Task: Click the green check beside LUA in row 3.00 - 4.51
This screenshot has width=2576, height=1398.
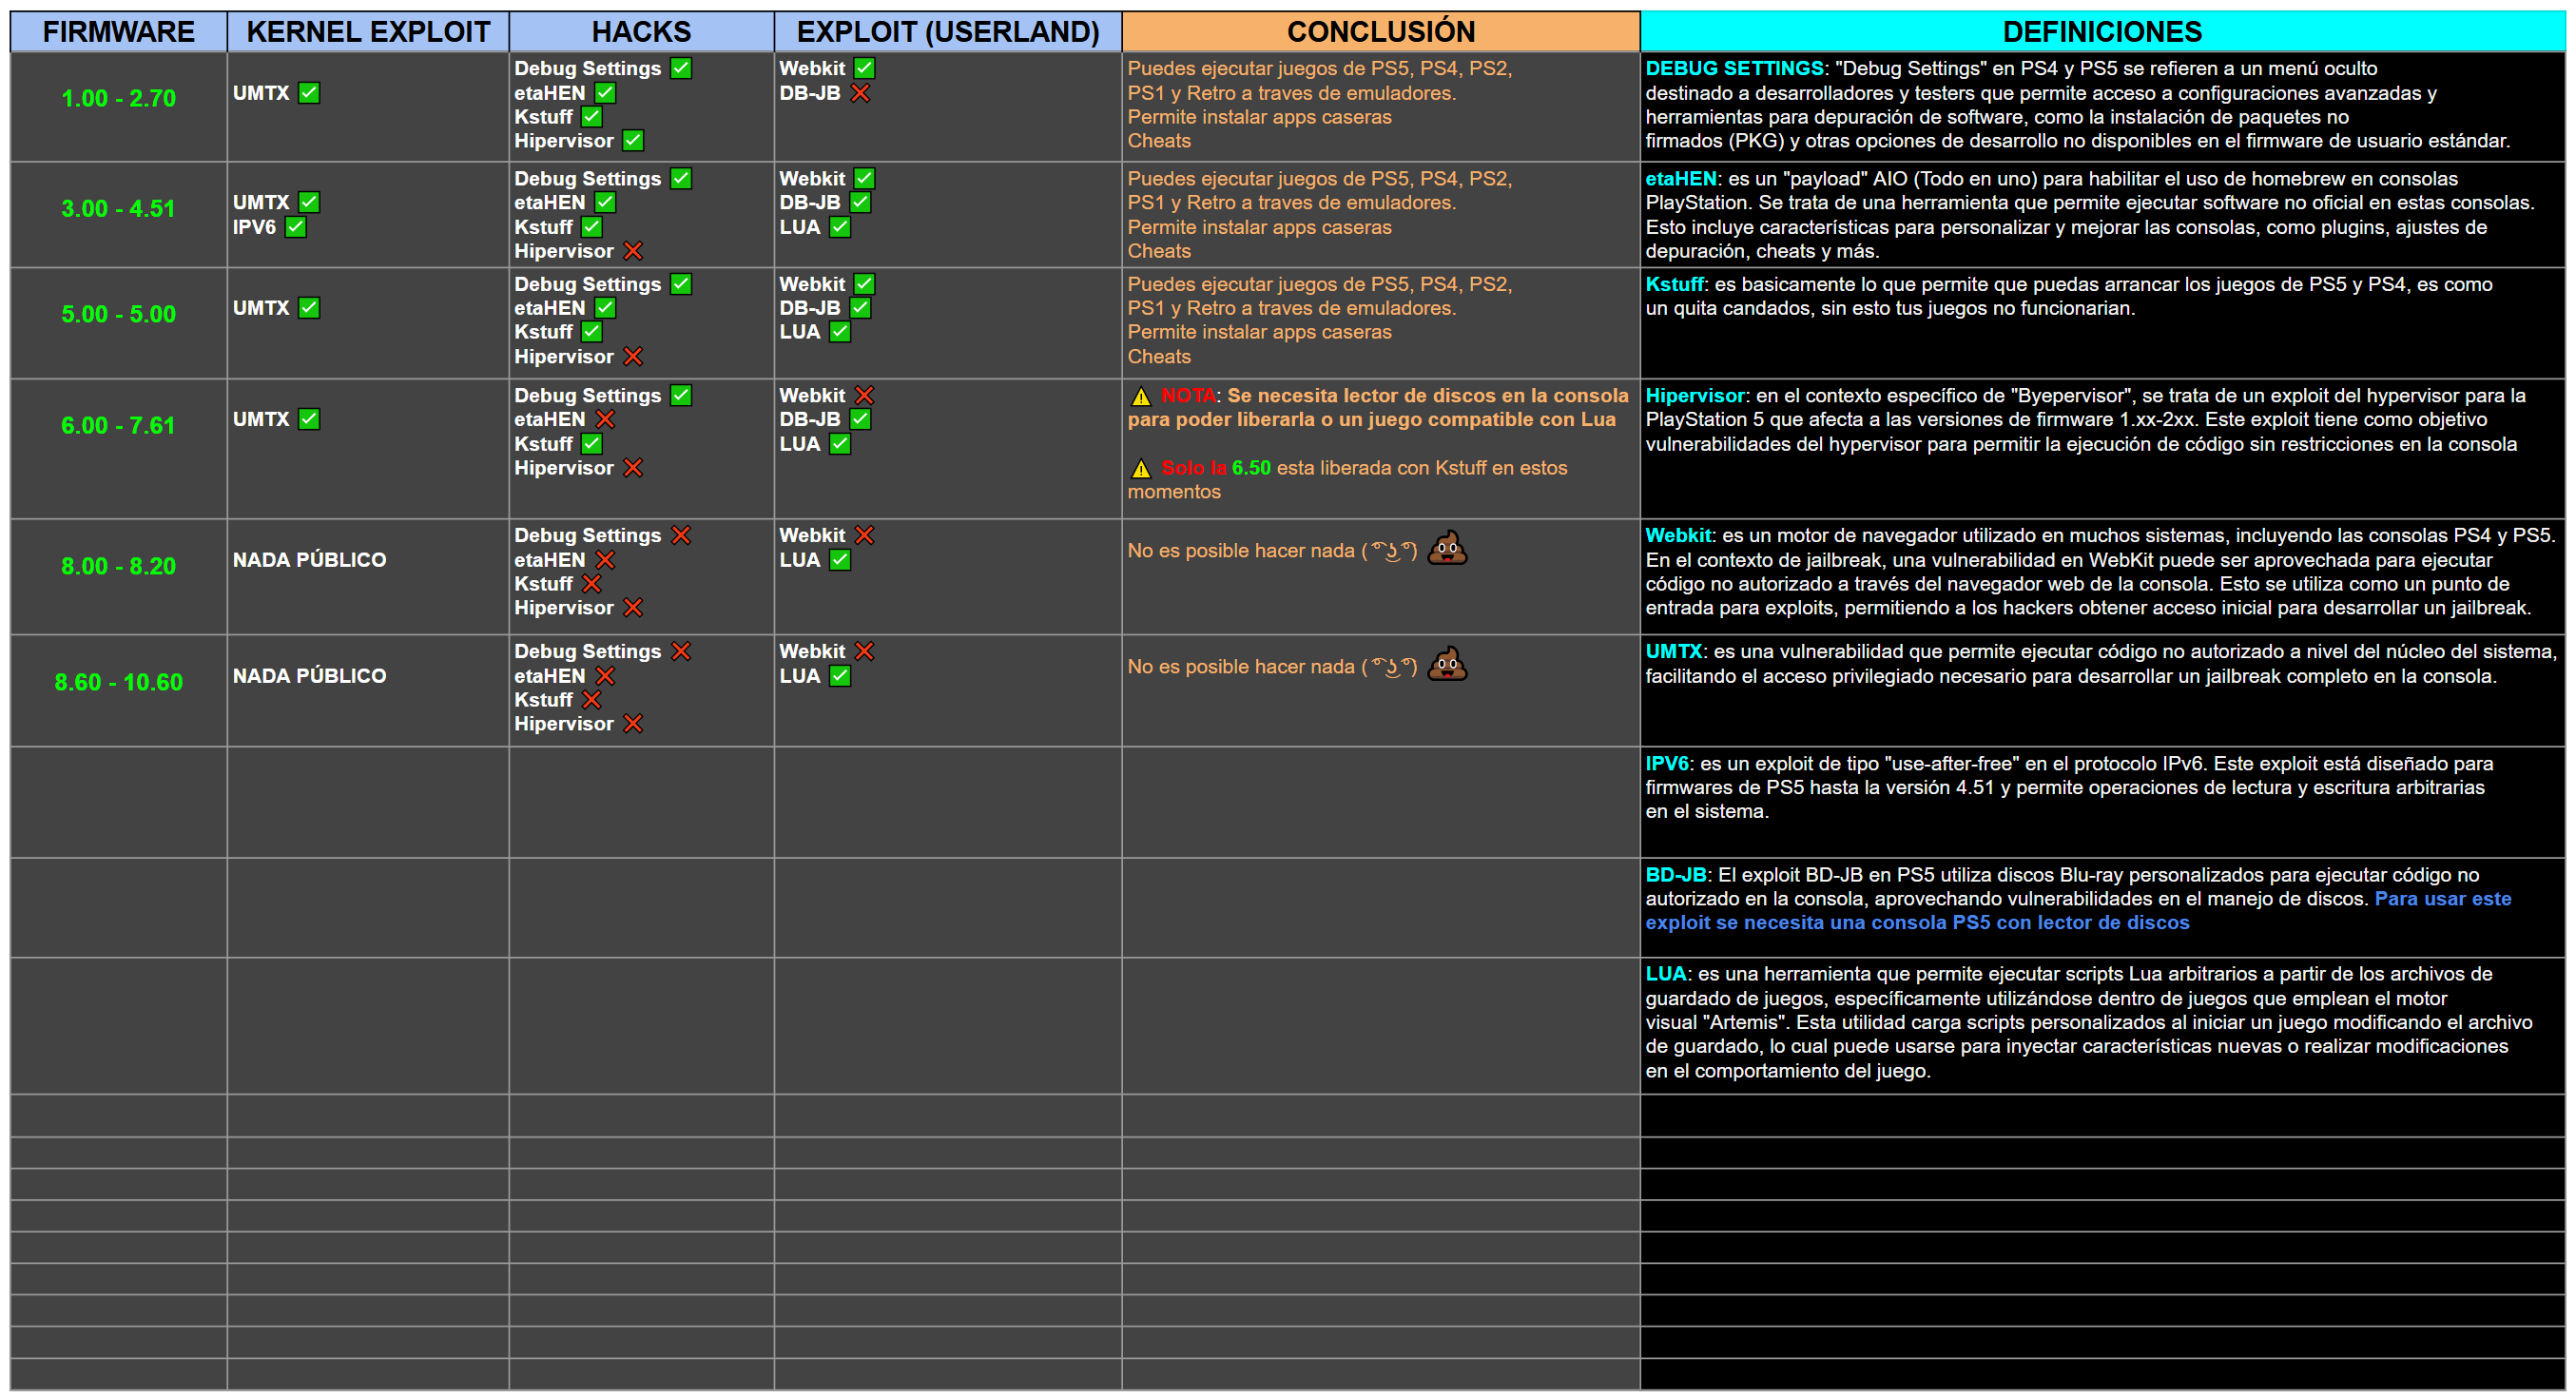Action: [x=840, y=227]
